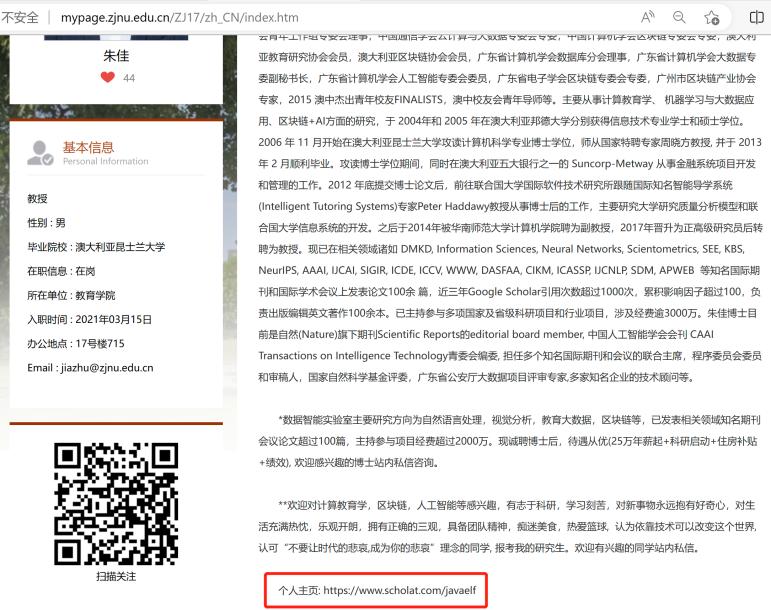Open the scholat.com/javaelf homepage link
This screenshot has height=610, width=771.
click(x=400, y=590)
